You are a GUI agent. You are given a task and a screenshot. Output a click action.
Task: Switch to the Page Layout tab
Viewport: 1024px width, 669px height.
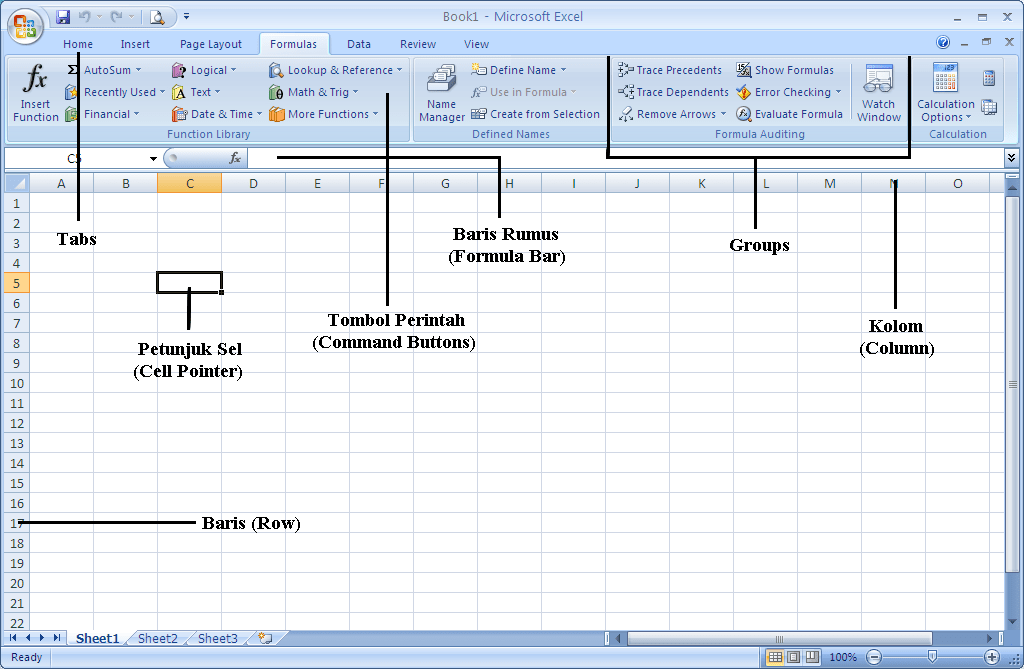[x=211, y=44]
